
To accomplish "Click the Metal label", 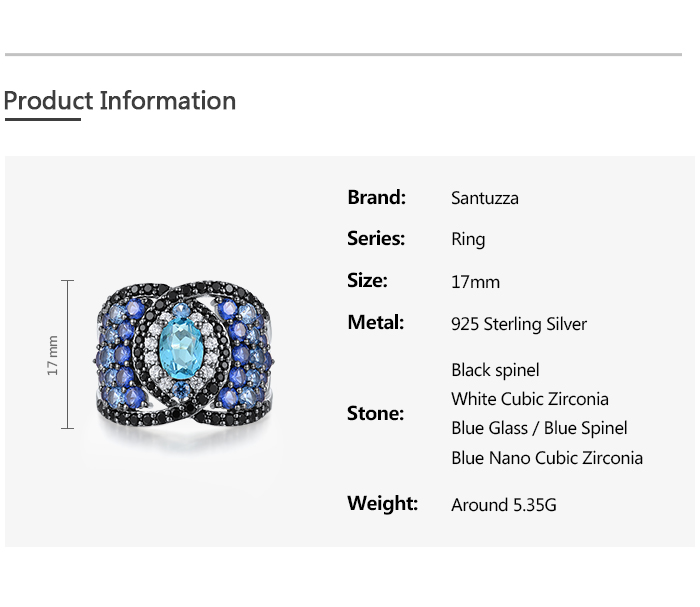I will pos(376,322).
